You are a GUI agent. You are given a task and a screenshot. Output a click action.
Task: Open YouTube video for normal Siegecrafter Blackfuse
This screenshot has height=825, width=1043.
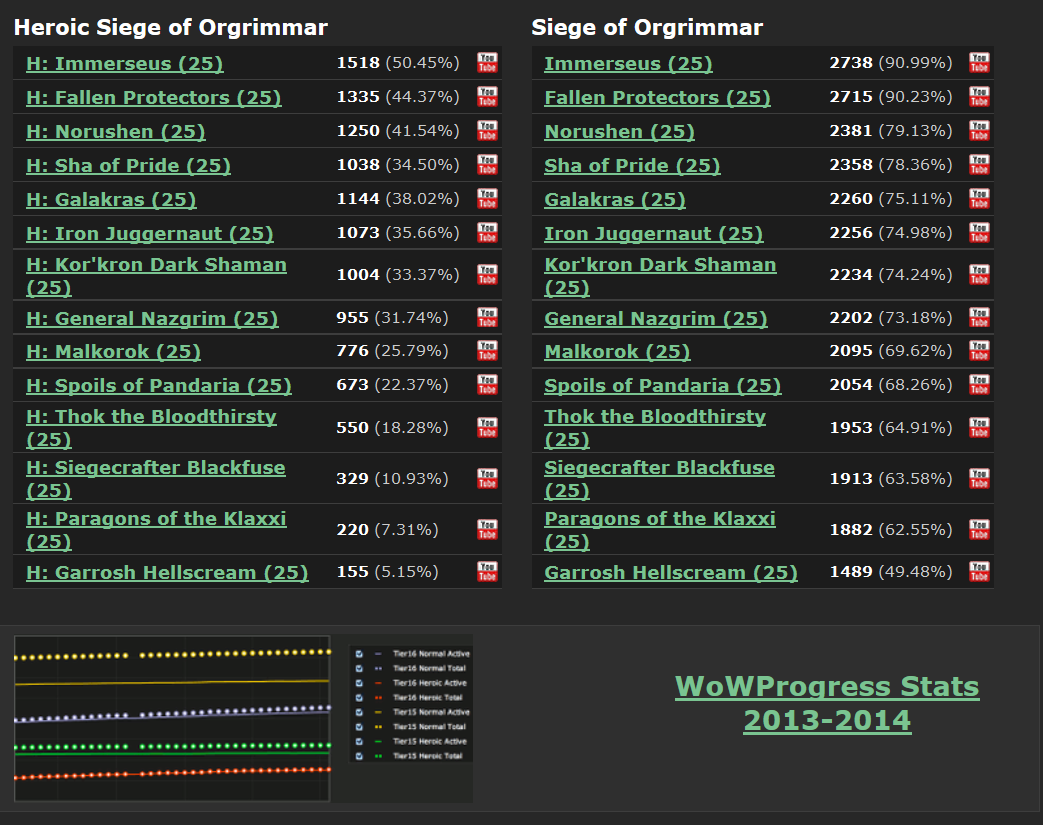pyautogui.click(x=979, y=479)
